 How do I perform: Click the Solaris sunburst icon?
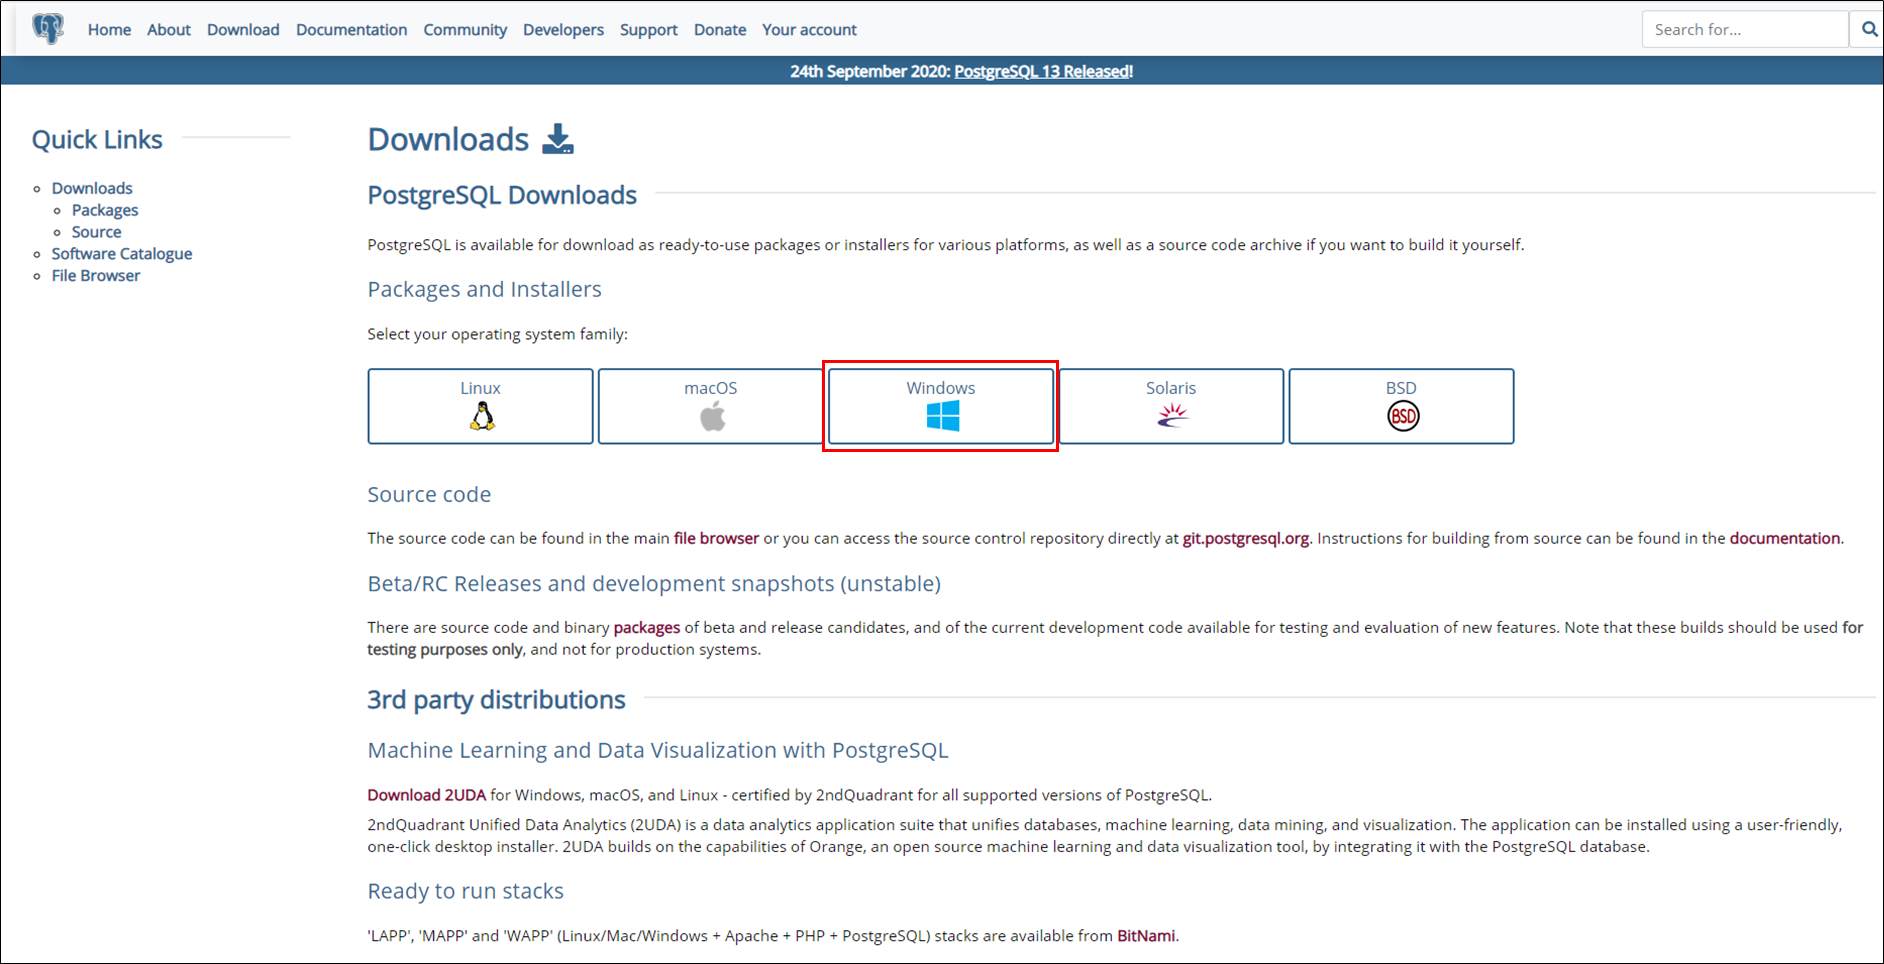[1172, 416]
